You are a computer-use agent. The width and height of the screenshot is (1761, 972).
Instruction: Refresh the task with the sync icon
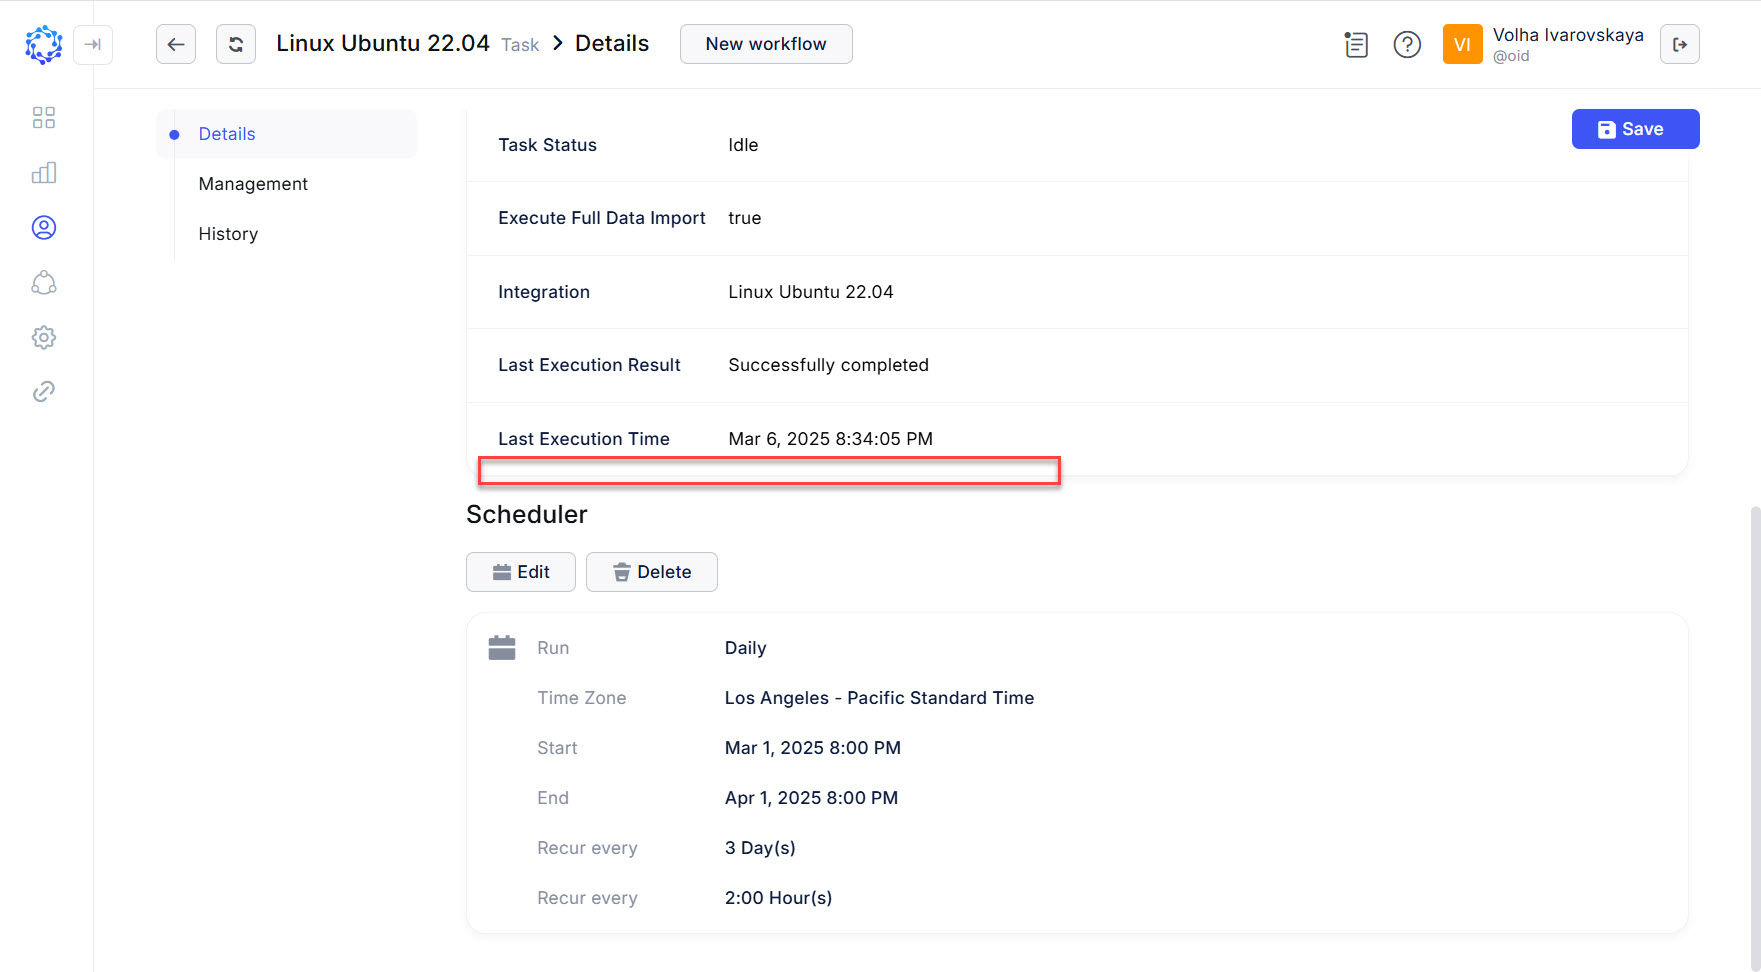point(236,44)
